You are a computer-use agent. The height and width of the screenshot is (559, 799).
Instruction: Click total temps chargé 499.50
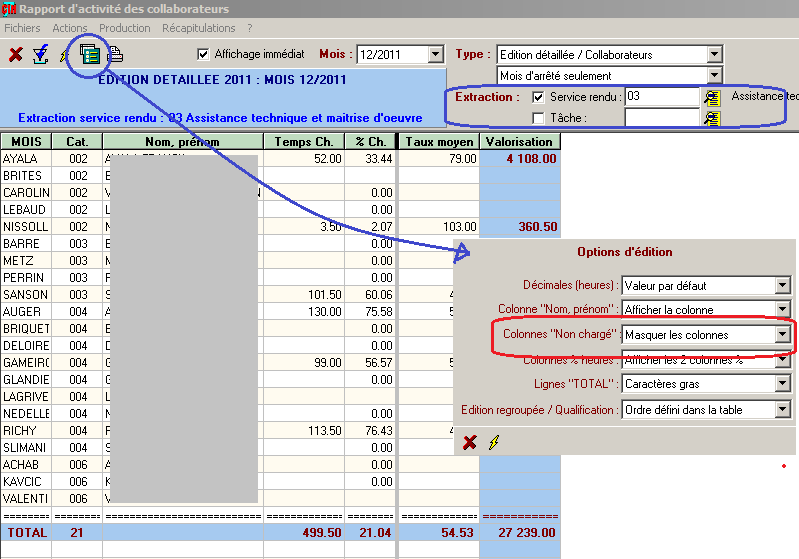tap(322, 533)
